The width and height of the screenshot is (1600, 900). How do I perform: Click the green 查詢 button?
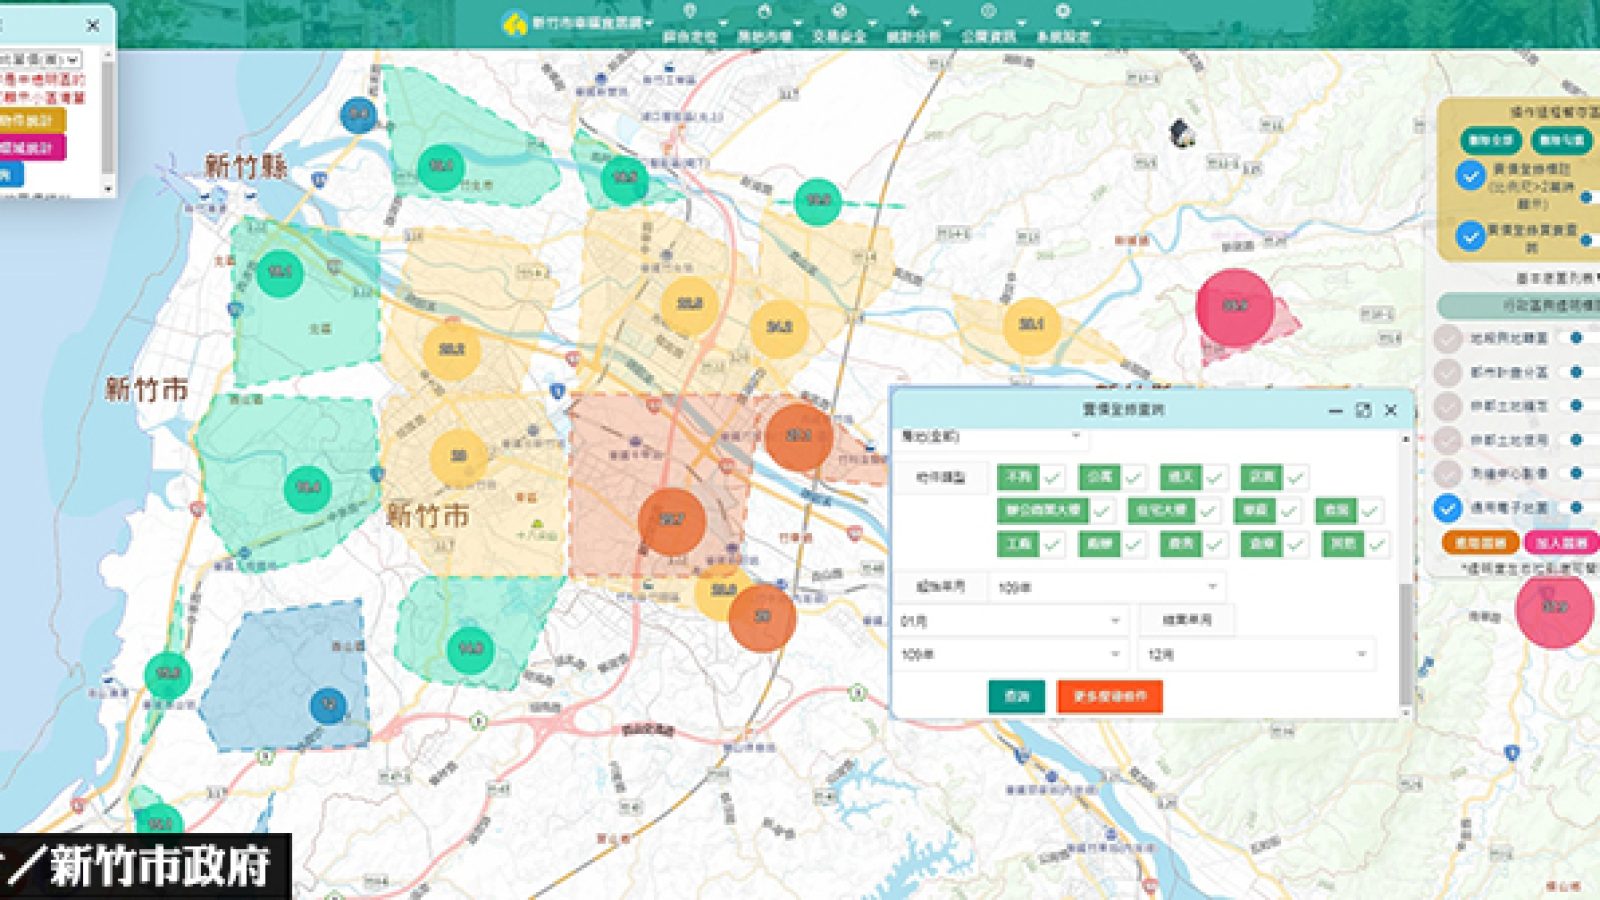point(1016,696)
